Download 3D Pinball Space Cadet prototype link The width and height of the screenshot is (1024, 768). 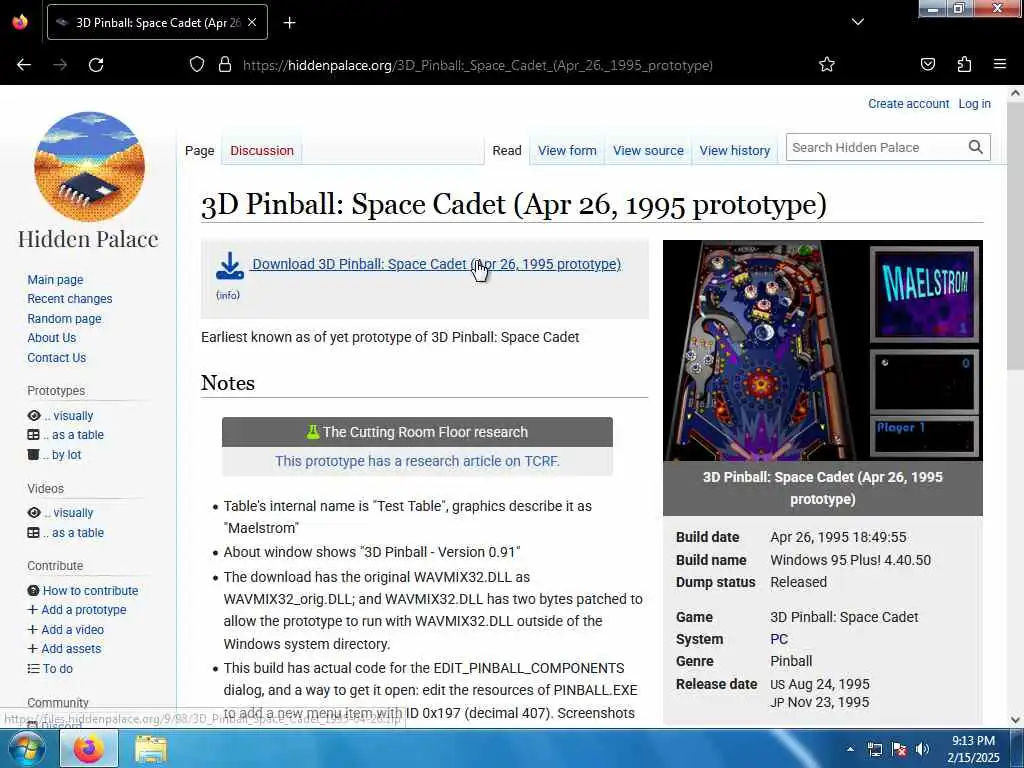pos(436,264)
